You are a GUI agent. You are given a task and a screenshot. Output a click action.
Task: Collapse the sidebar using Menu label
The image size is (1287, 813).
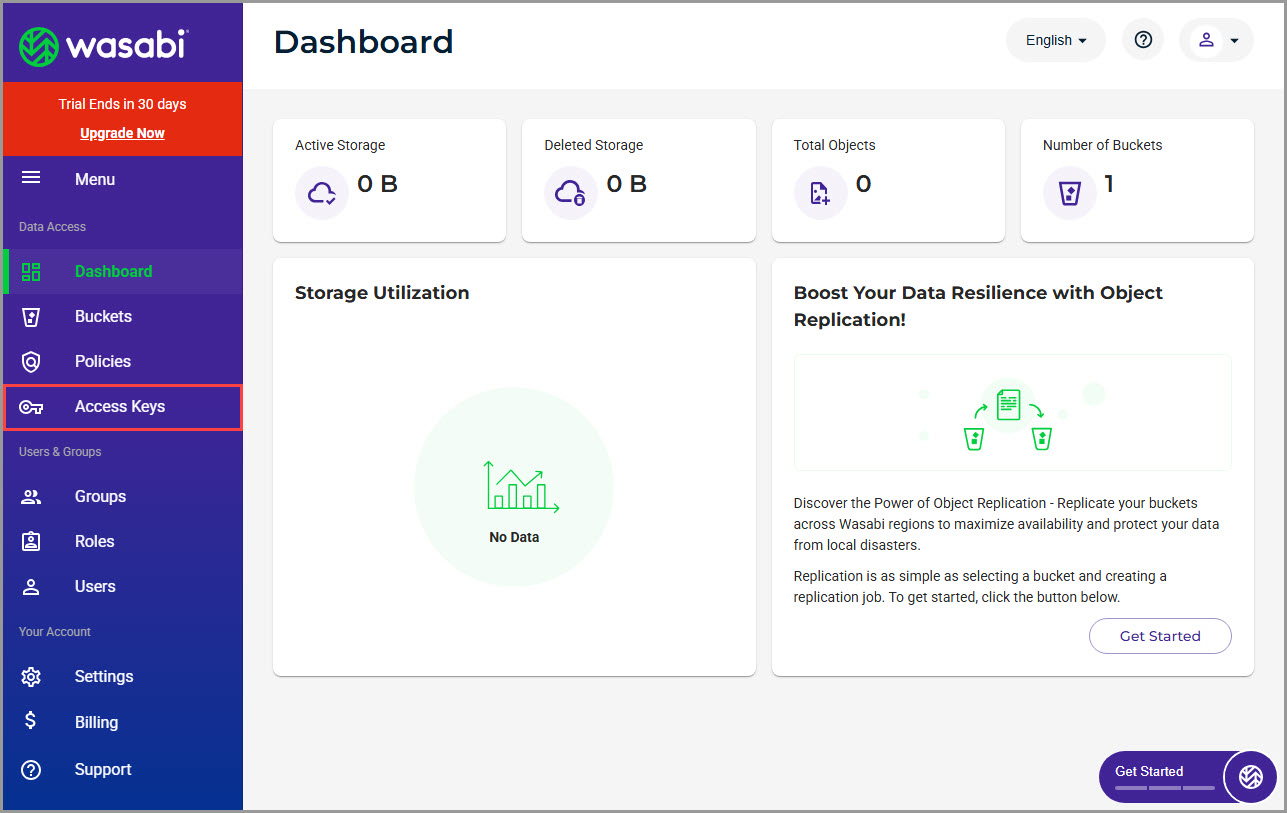95,180
